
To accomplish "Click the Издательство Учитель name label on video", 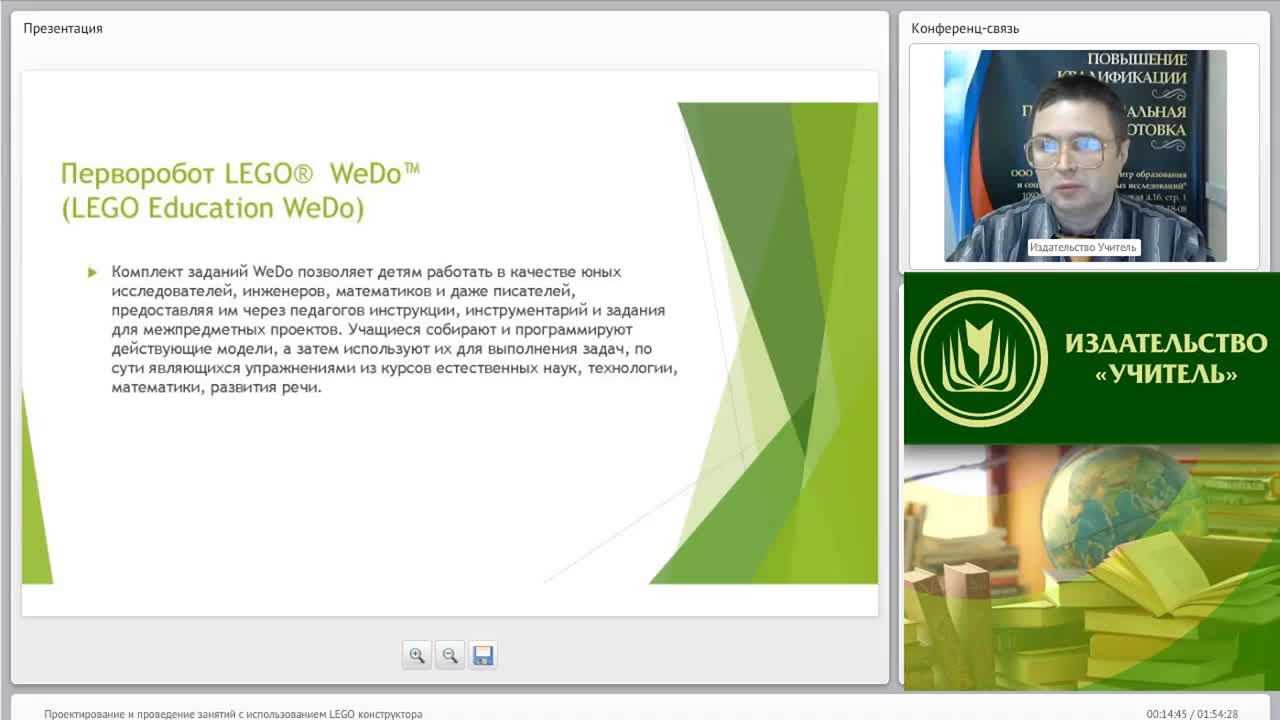I will 1083,247.
